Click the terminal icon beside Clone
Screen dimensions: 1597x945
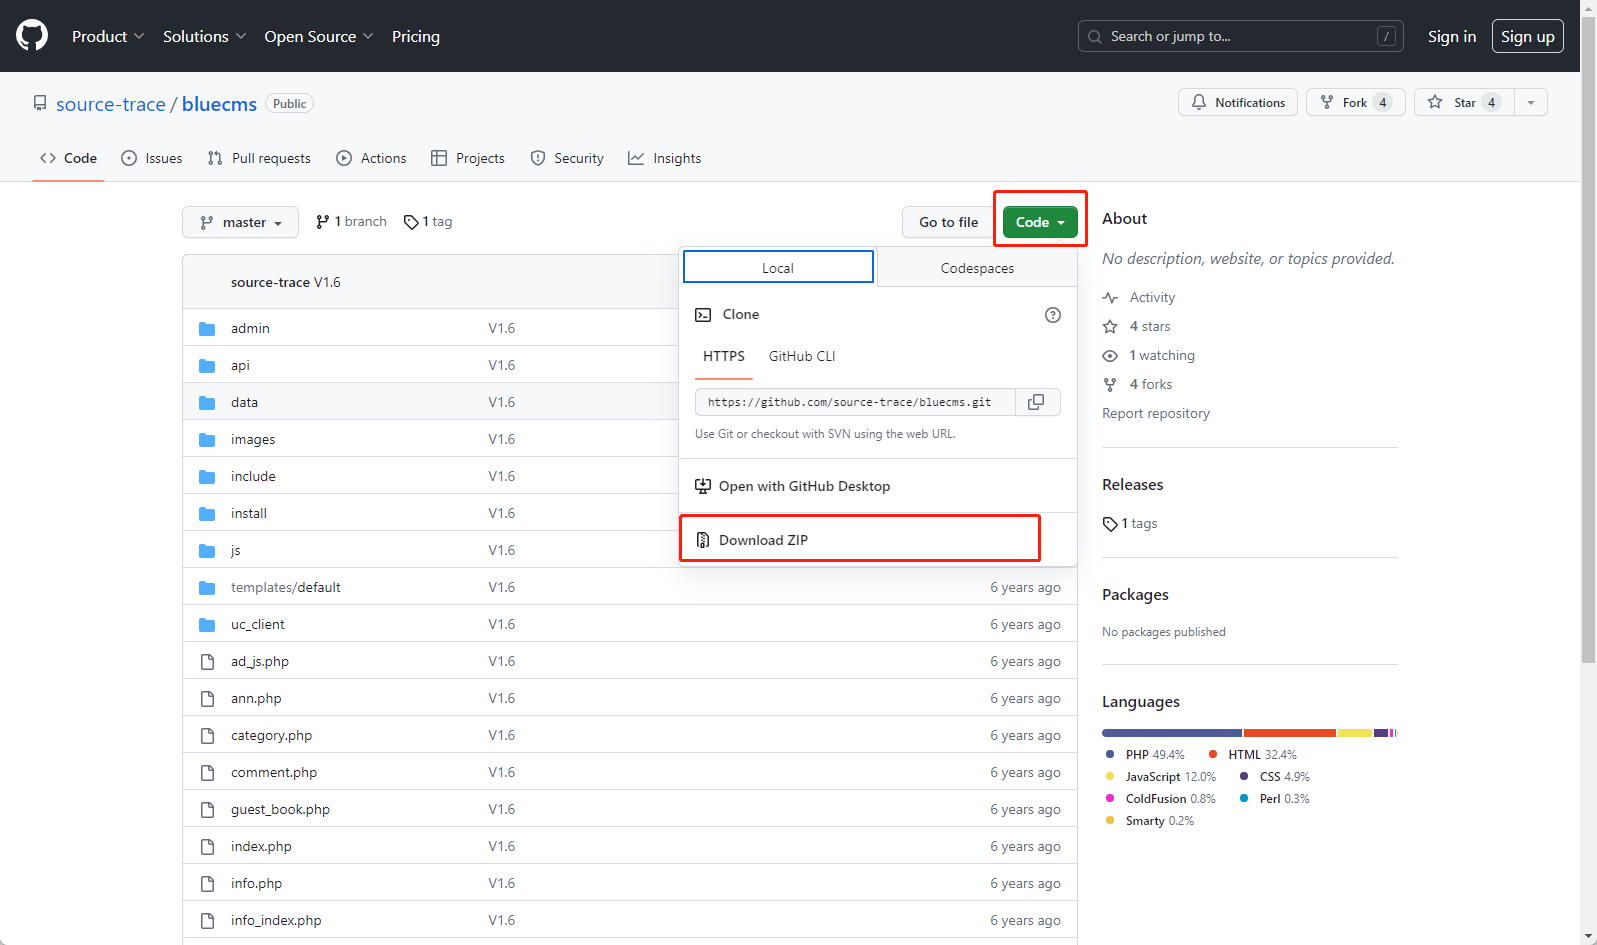pos(703,315)
